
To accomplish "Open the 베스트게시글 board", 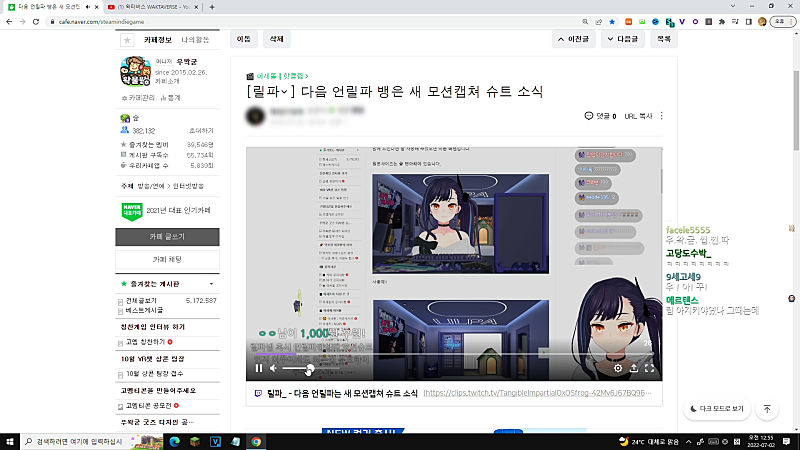I will (144, 310).
